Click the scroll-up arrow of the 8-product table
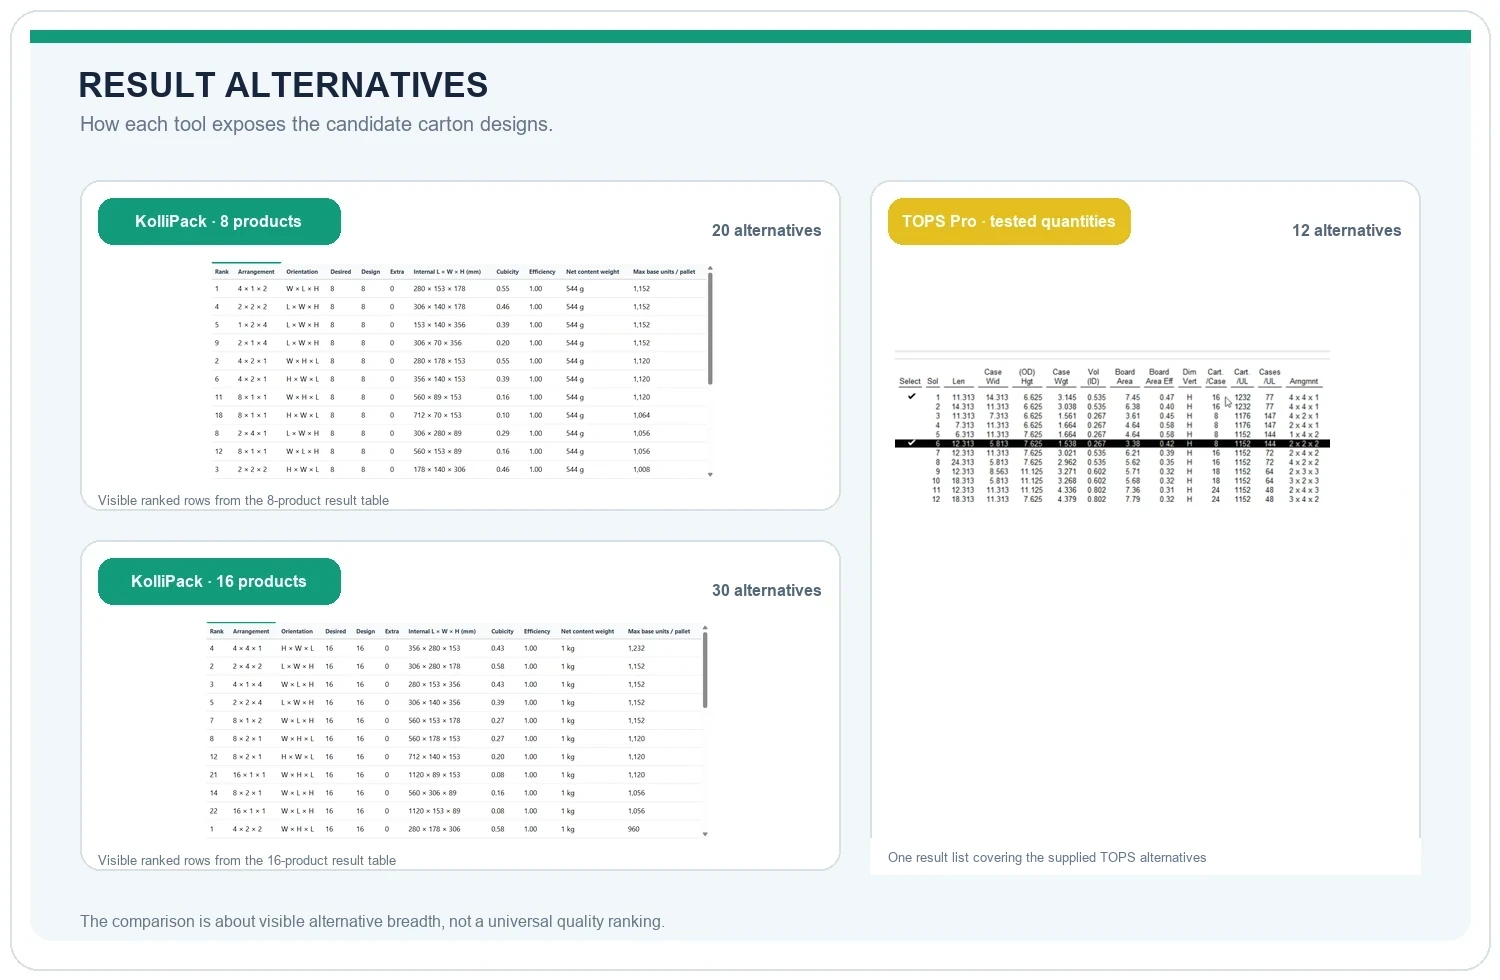The image size is (1500, 980). (710, 268)
